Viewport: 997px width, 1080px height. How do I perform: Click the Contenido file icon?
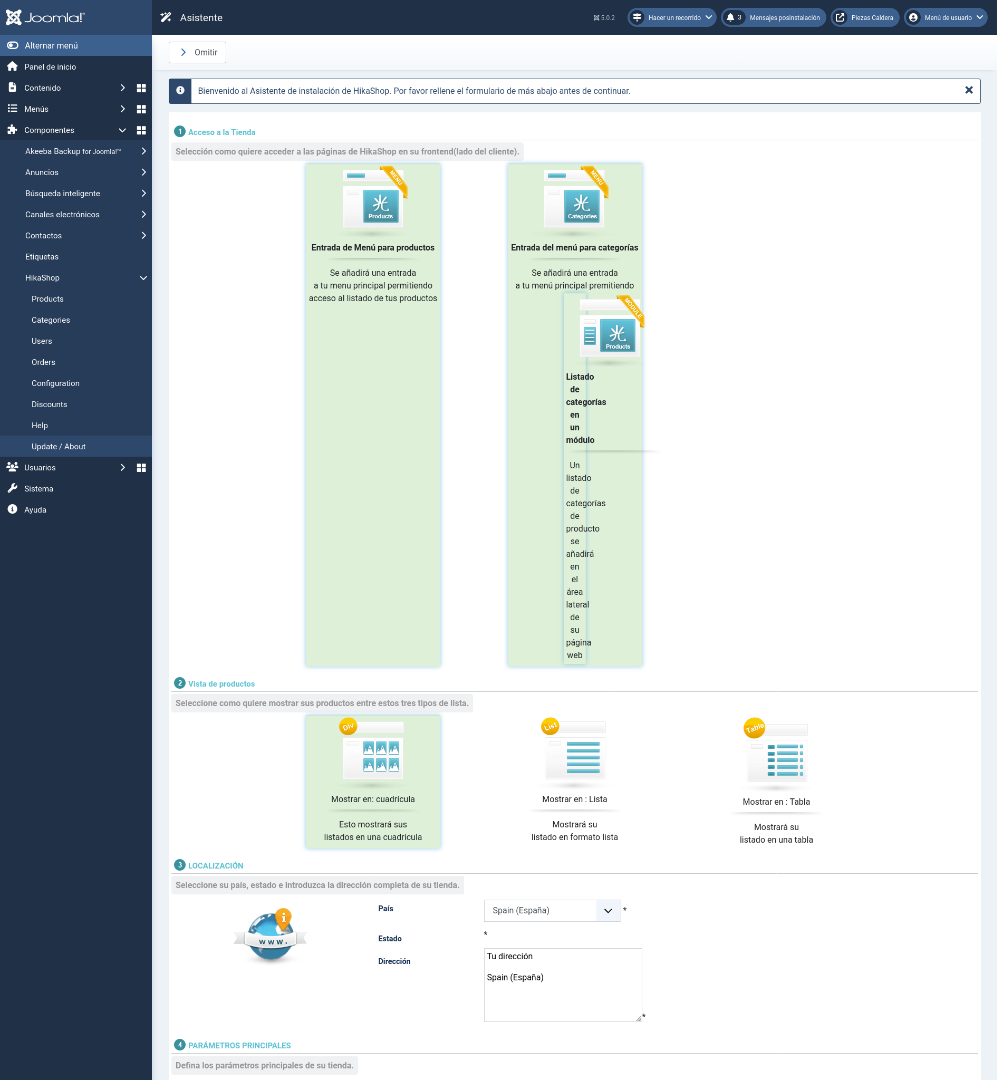point(12,87)
